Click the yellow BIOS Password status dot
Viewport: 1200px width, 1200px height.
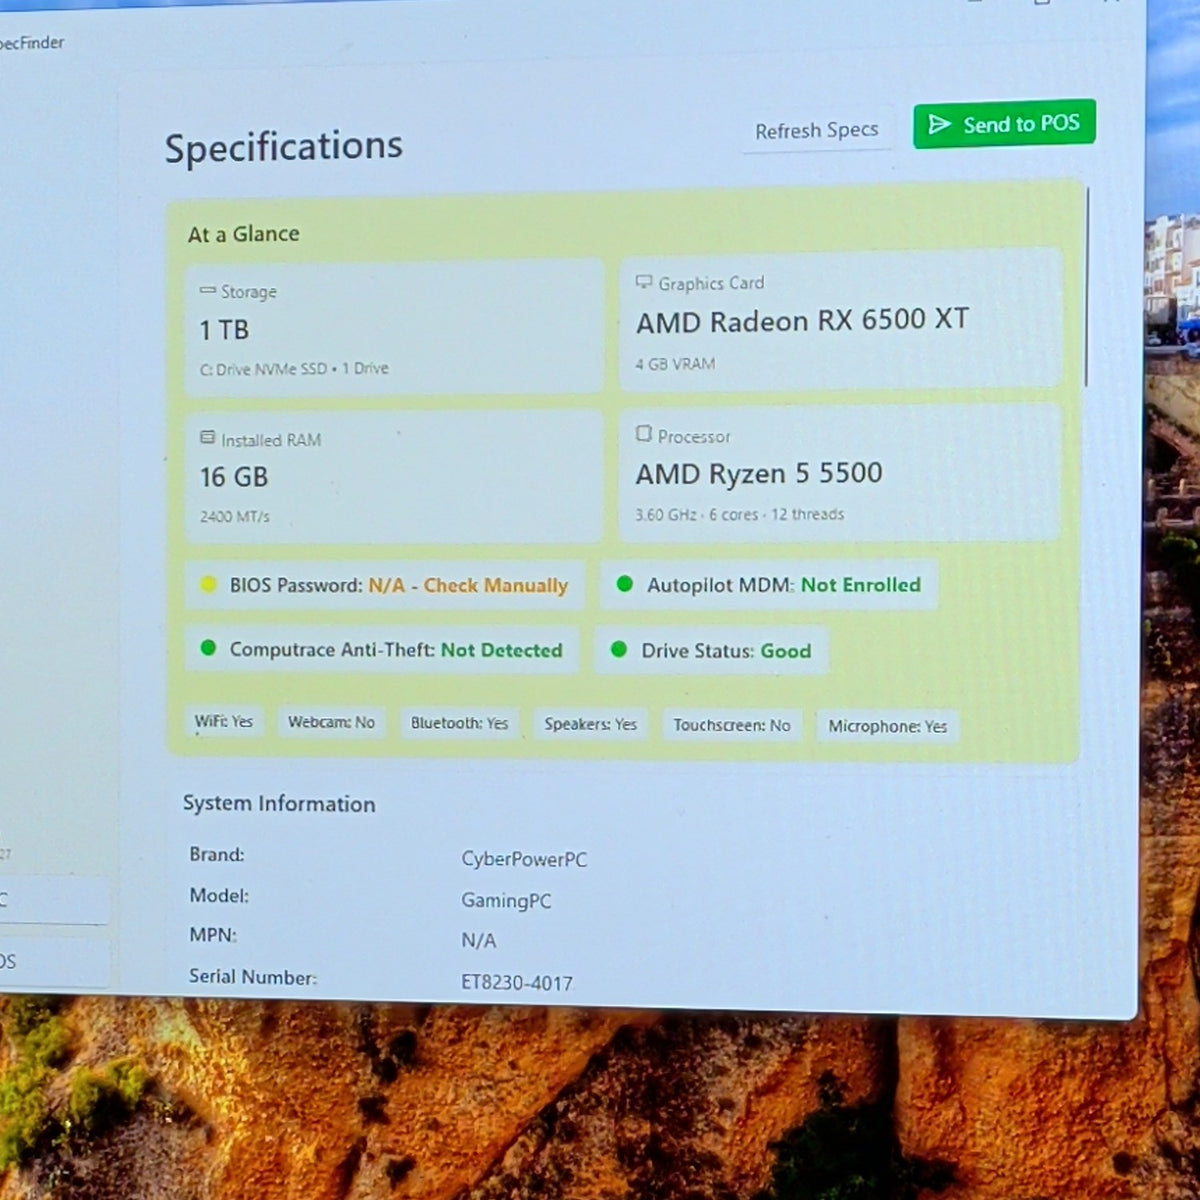(208, 585)
